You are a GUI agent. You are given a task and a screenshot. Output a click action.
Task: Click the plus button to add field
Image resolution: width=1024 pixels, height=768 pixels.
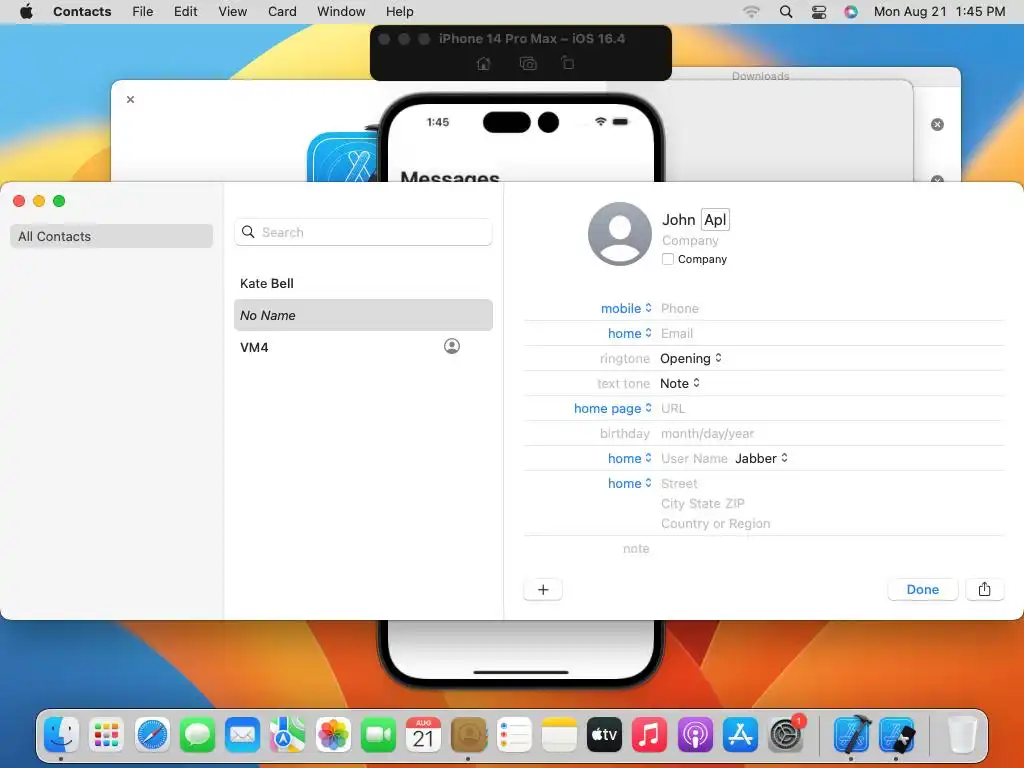pos(543,590)
